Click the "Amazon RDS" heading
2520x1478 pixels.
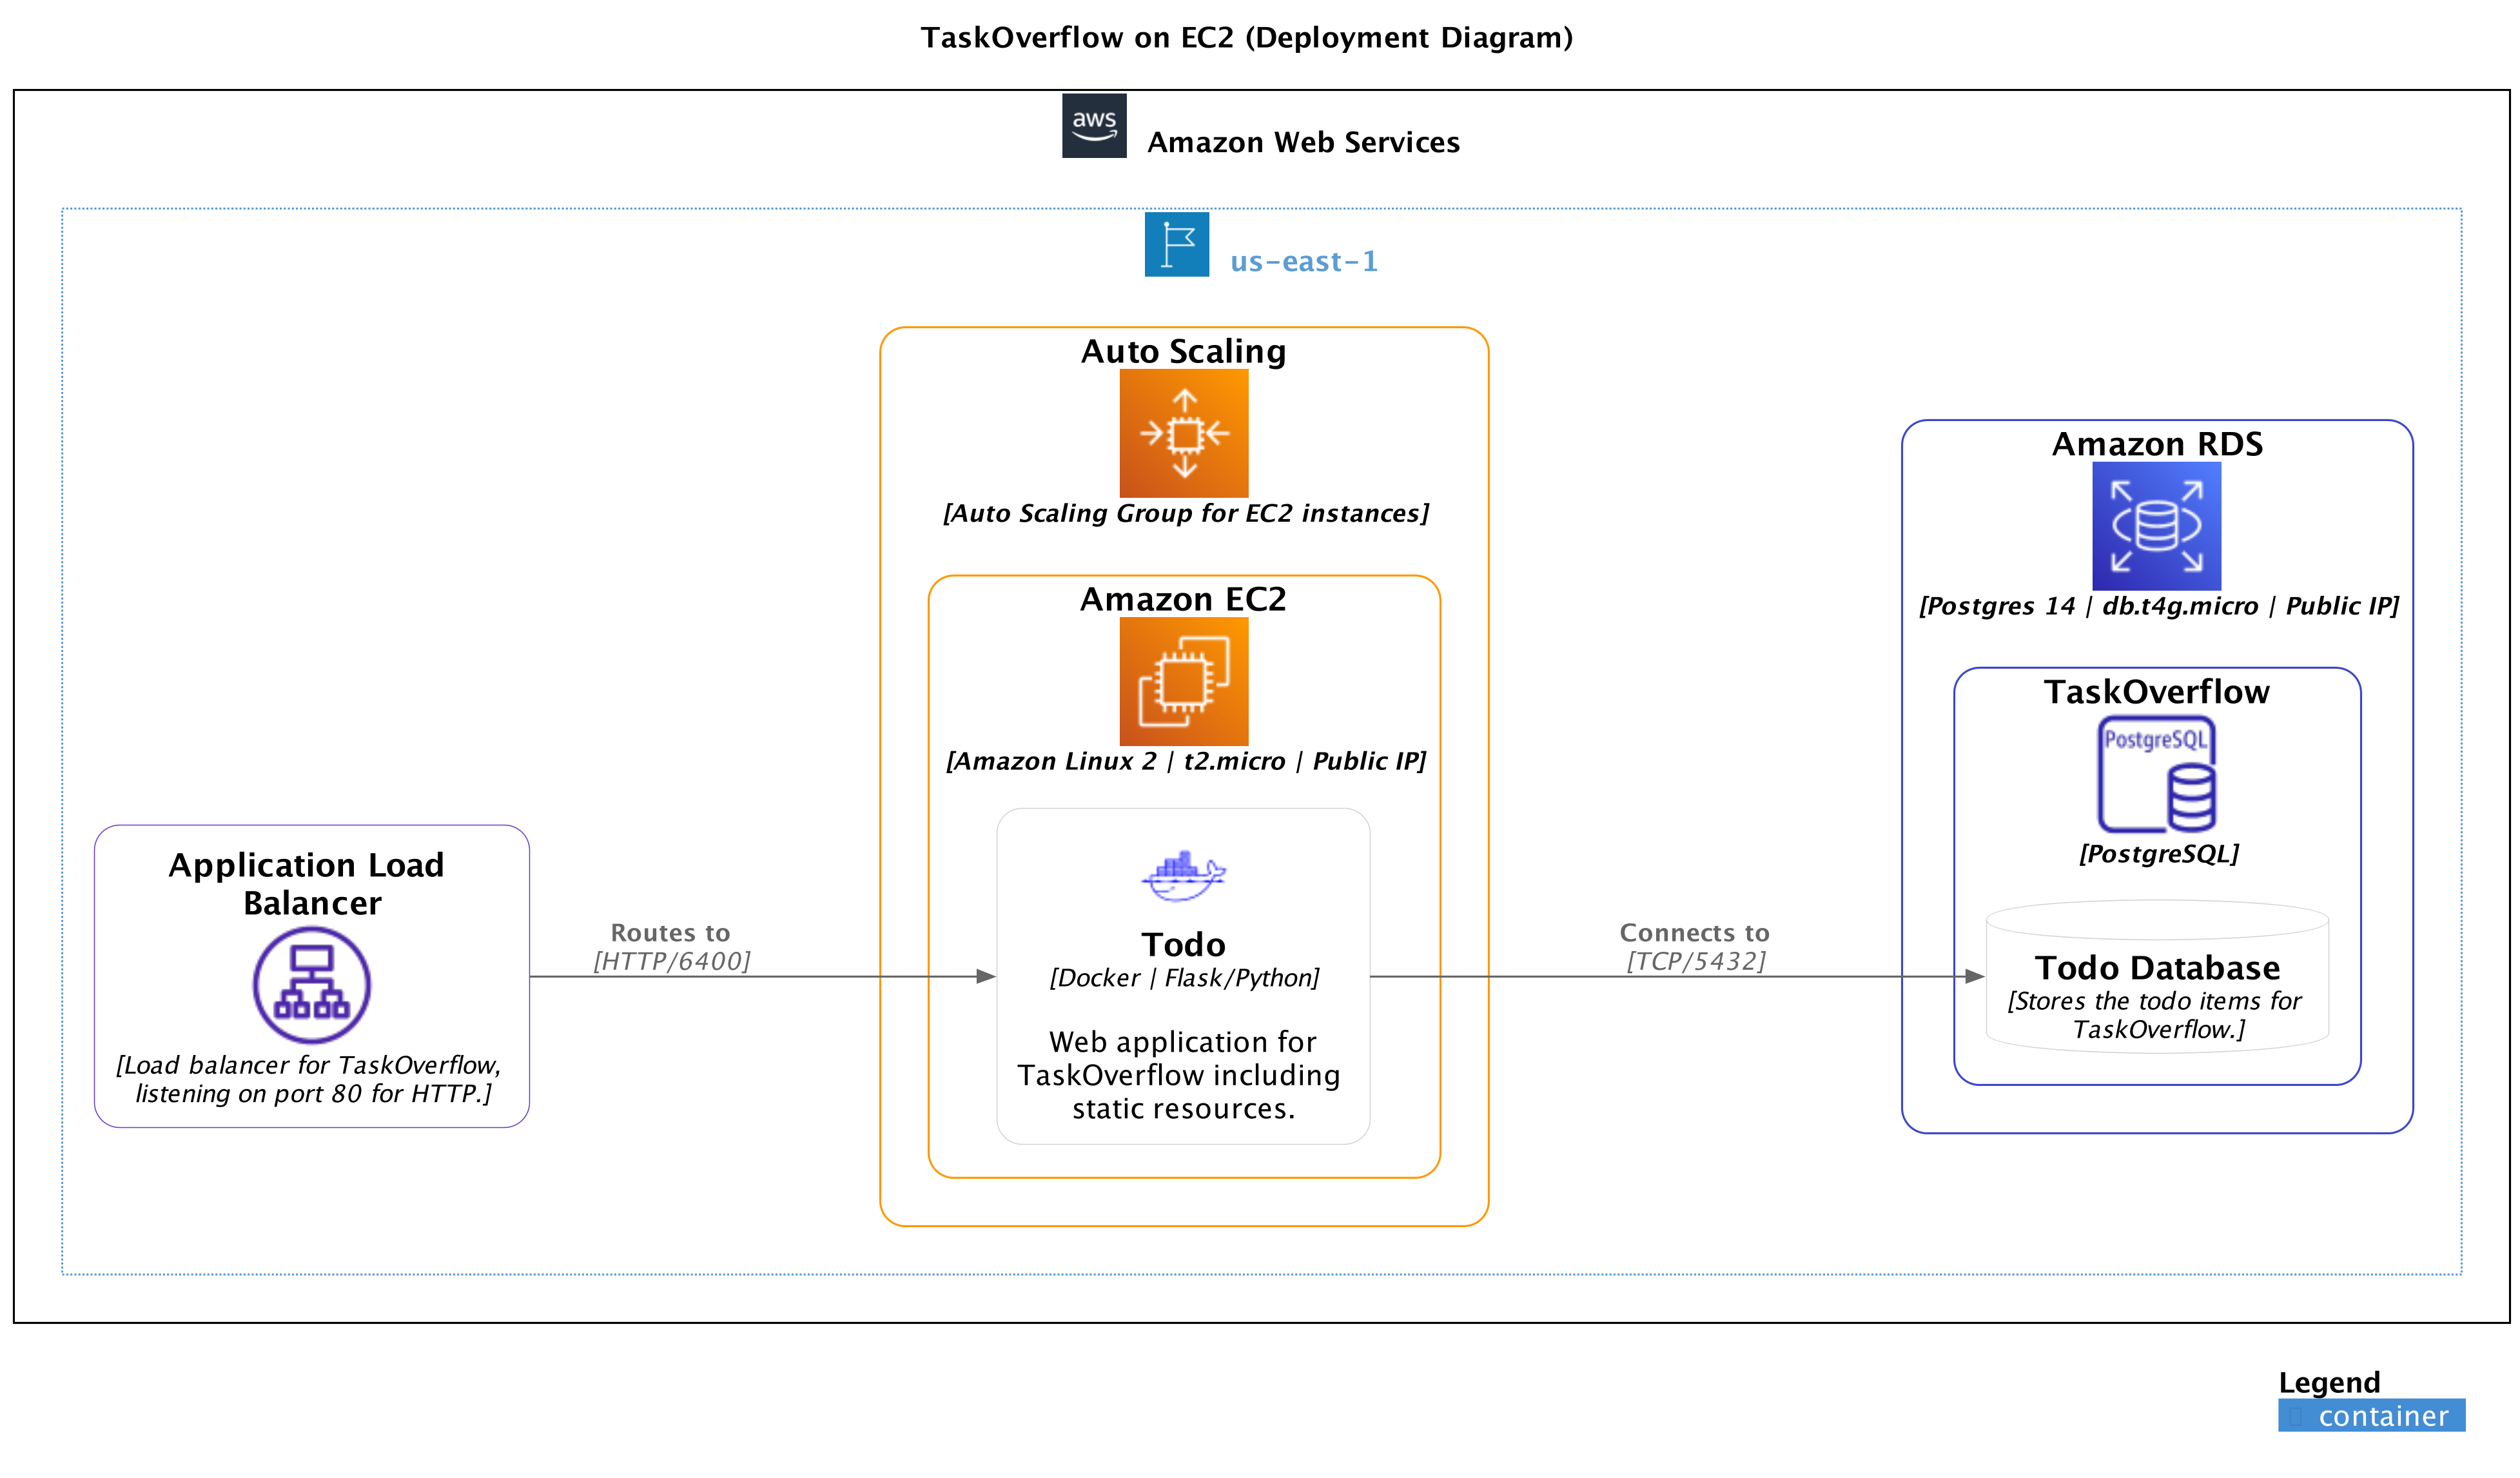(2157, 444)
